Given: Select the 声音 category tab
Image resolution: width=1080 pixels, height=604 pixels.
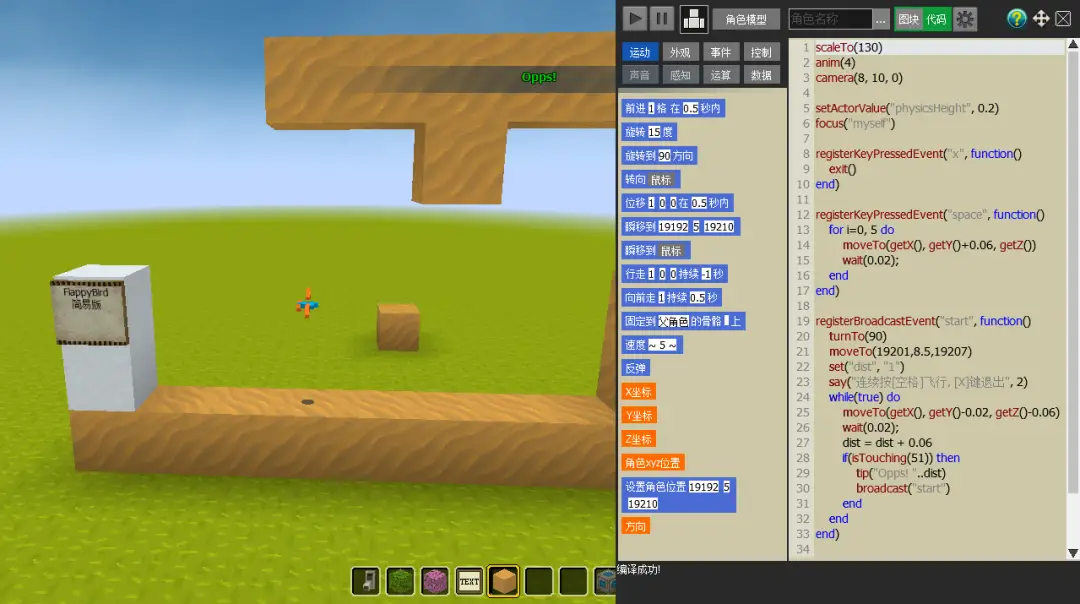Looking at the screenshot, I should tap(639, 75).
